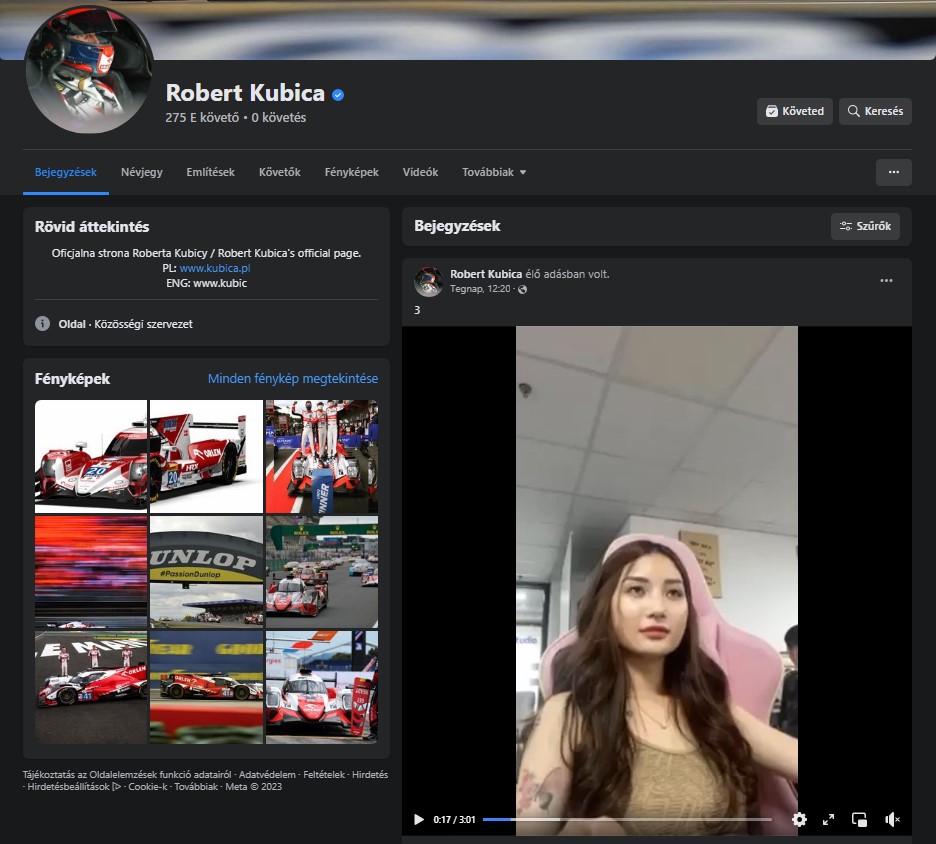The image size is (936, 844).
Task: Click the globe privacy icon on the post
Action: click(x=522, y=288)
